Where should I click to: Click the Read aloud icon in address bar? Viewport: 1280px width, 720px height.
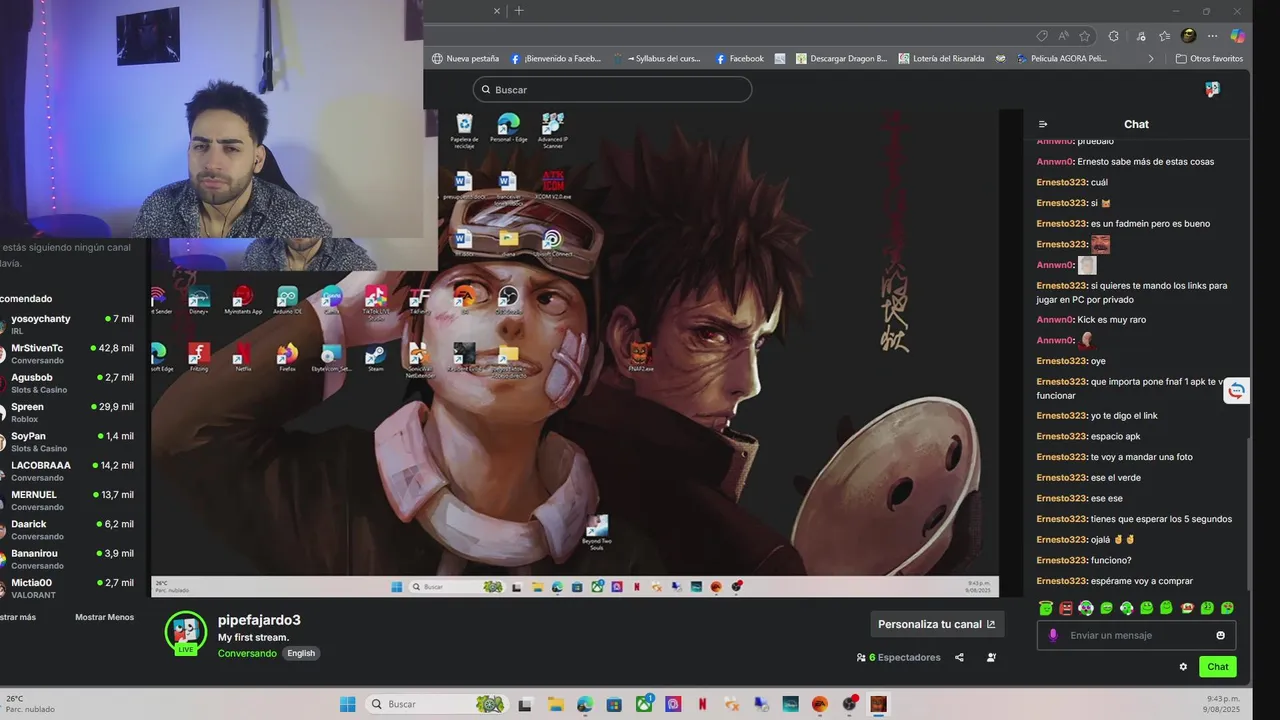click(x=1063, y=36)
